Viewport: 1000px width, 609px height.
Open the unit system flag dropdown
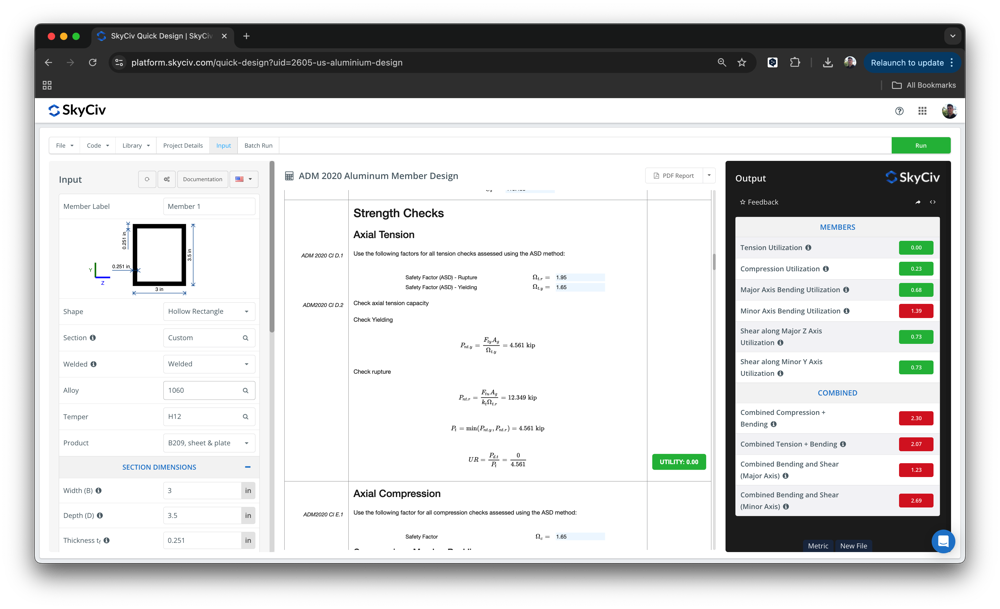click(x=243, y=180)
